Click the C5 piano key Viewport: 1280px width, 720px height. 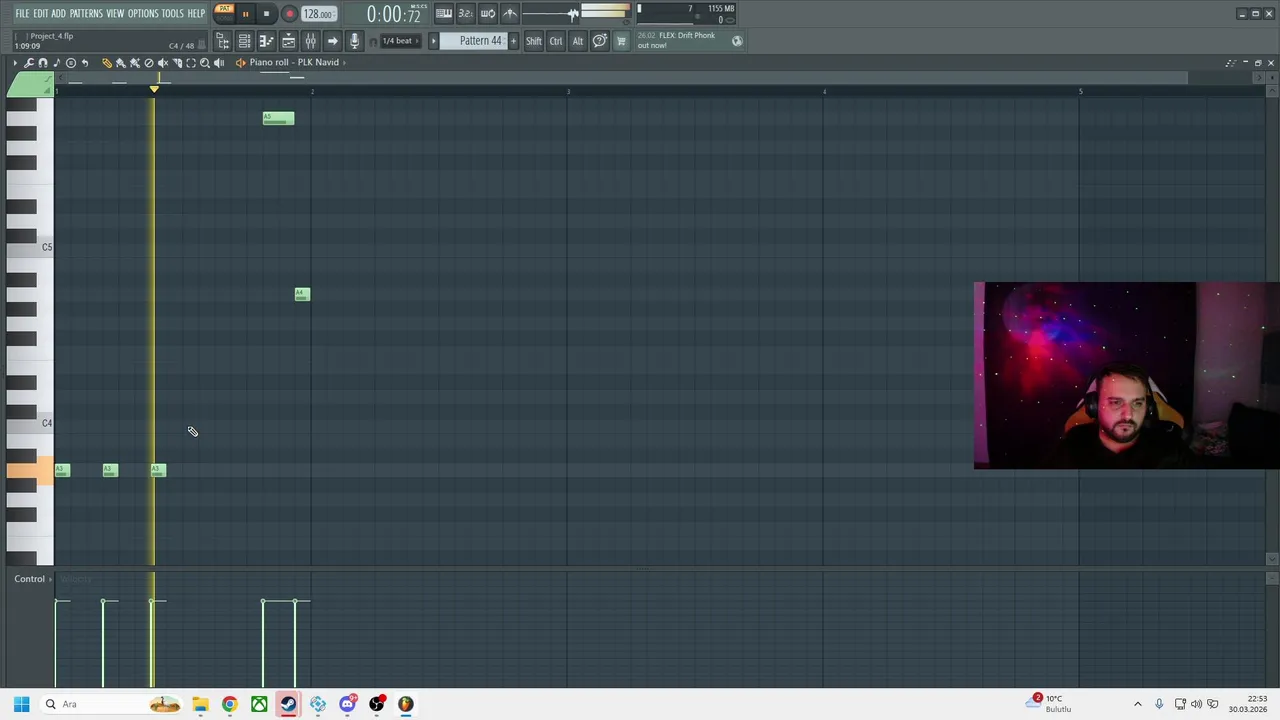pos(30,247)
